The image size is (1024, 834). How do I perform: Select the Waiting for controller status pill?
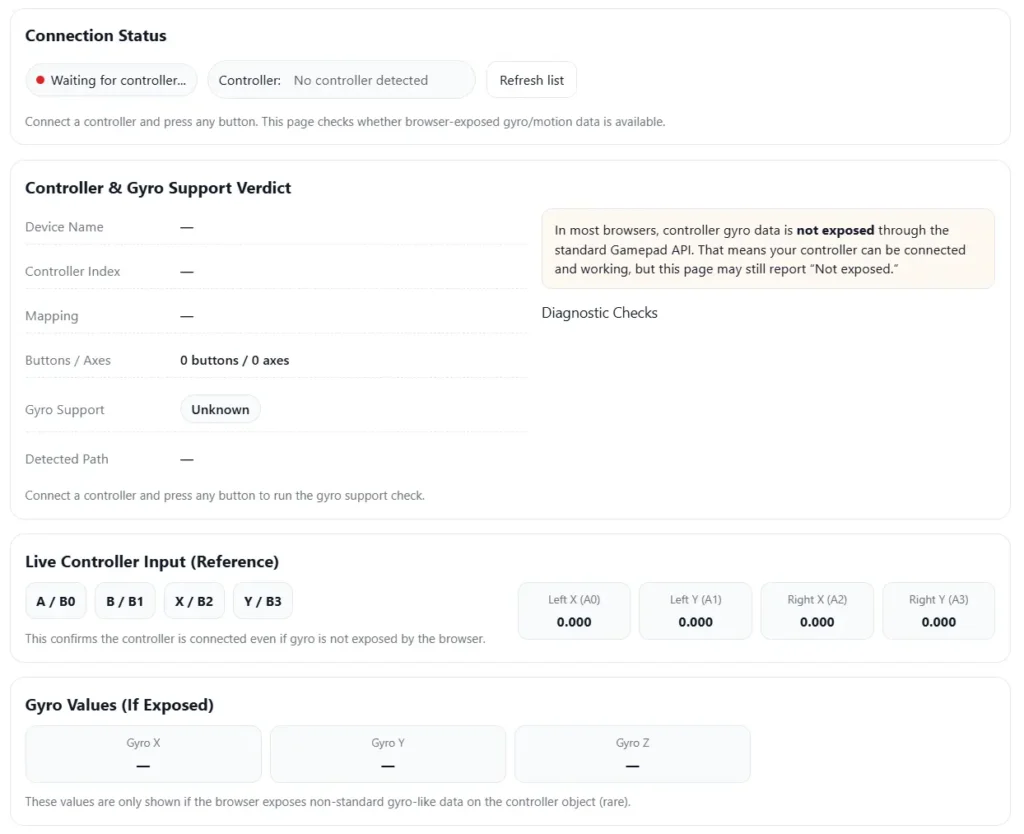coord(112,80)
